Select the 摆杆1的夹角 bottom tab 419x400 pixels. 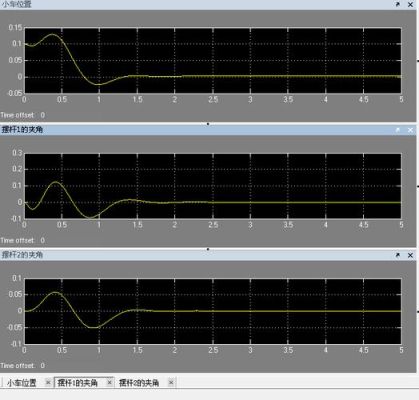(x=77, y=383)
